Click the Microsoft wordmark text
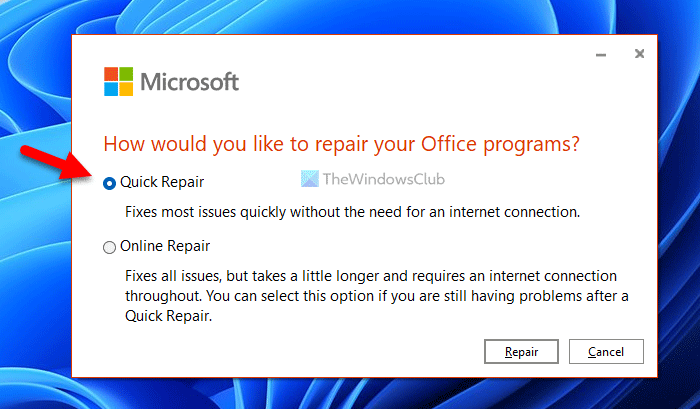 tap(189, 82)
